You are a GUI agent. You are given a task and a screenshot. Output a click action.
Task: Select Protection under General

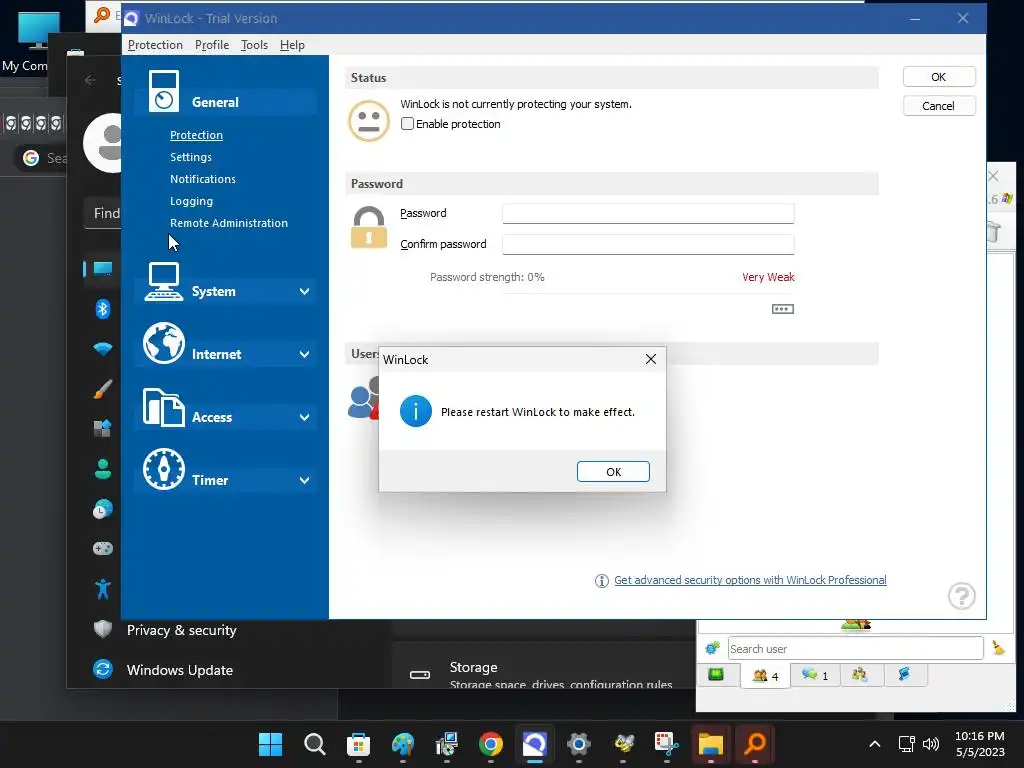(197, 135)
